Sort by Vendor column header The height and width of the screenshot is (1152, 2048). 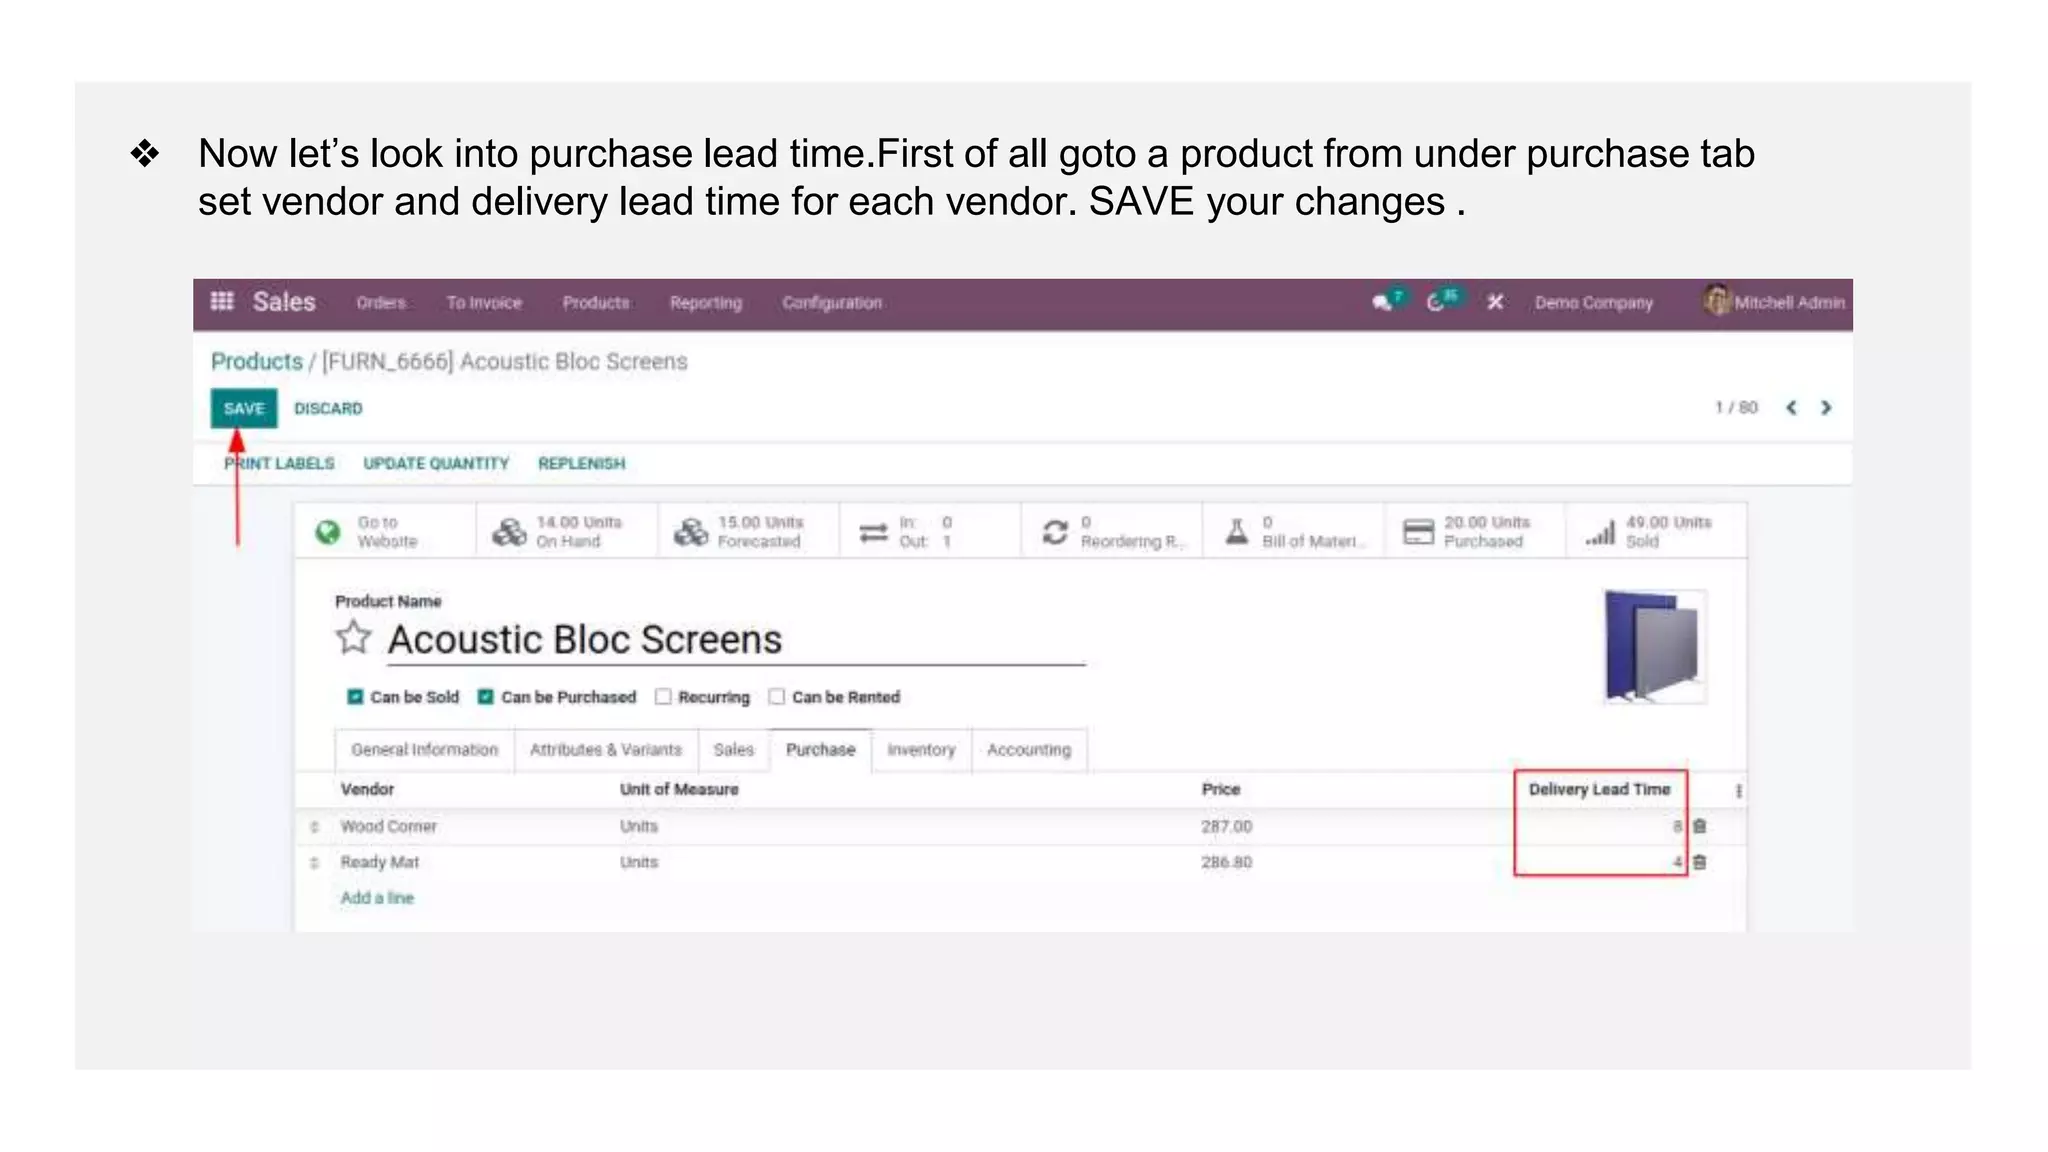(367, 790)
